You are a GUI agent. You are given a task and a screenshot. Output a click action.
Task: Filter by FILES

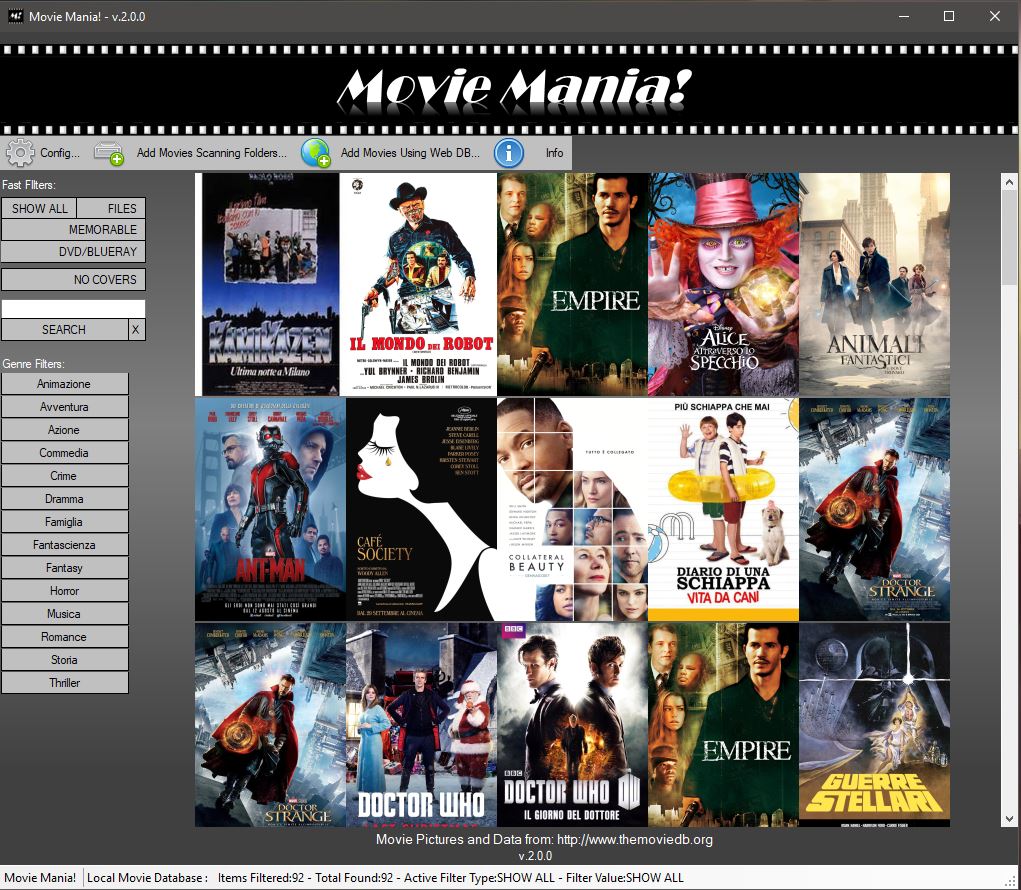tap(112, 208)
